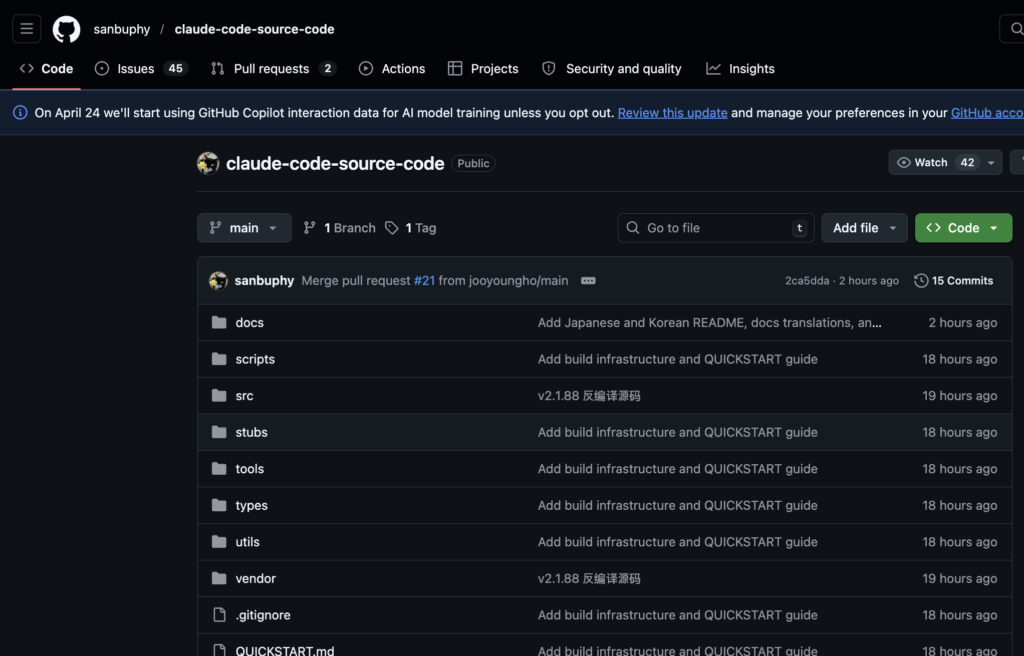Click the #21 pull request link
Viewport: 1024px width, 656px height.
click(424, 280)
